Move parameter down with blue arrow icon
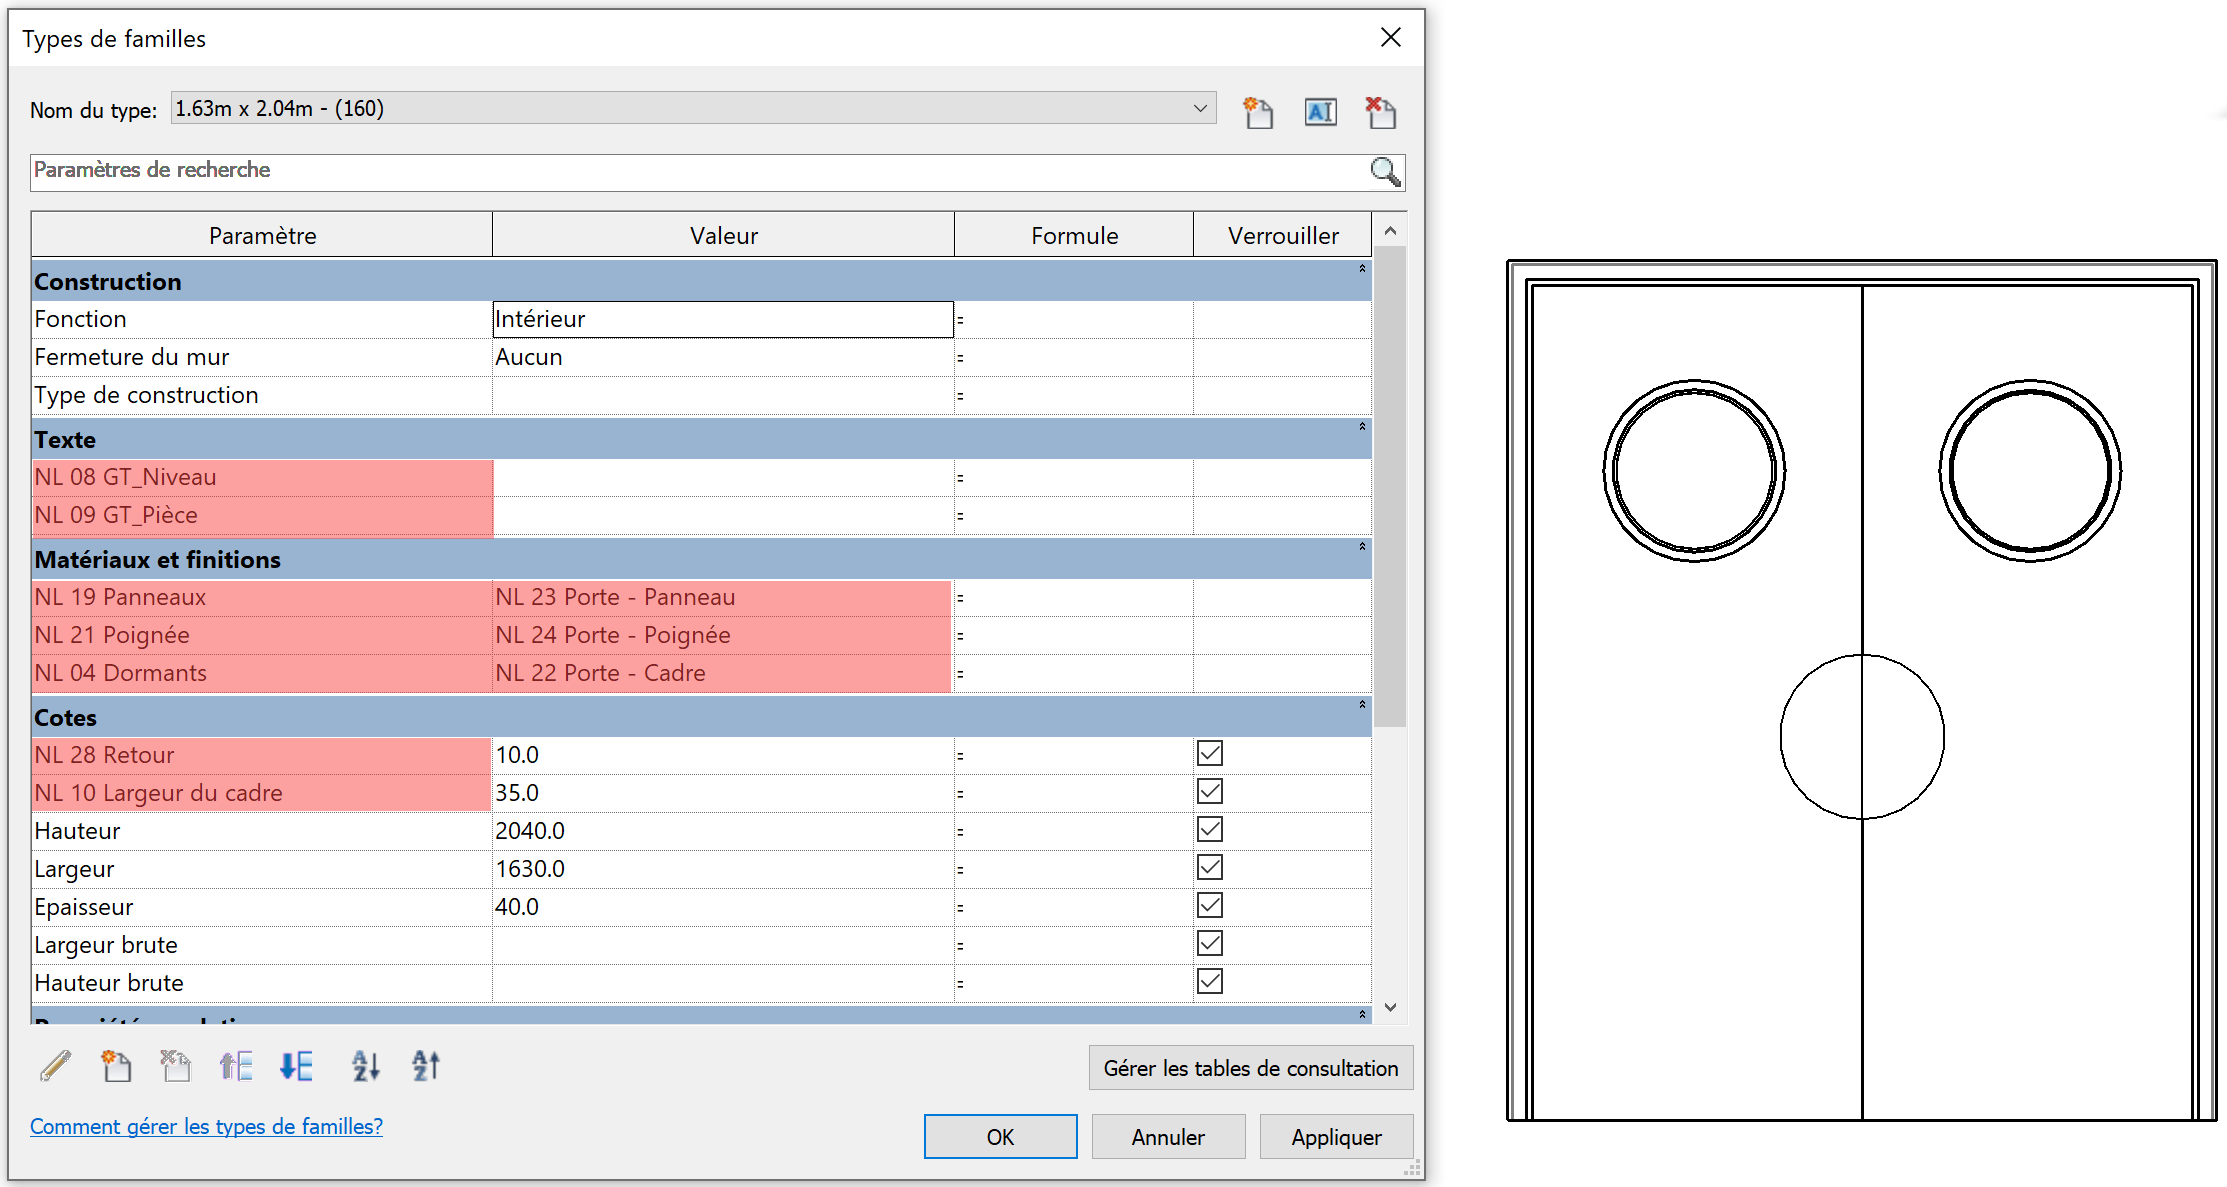 coord(296,1066)
